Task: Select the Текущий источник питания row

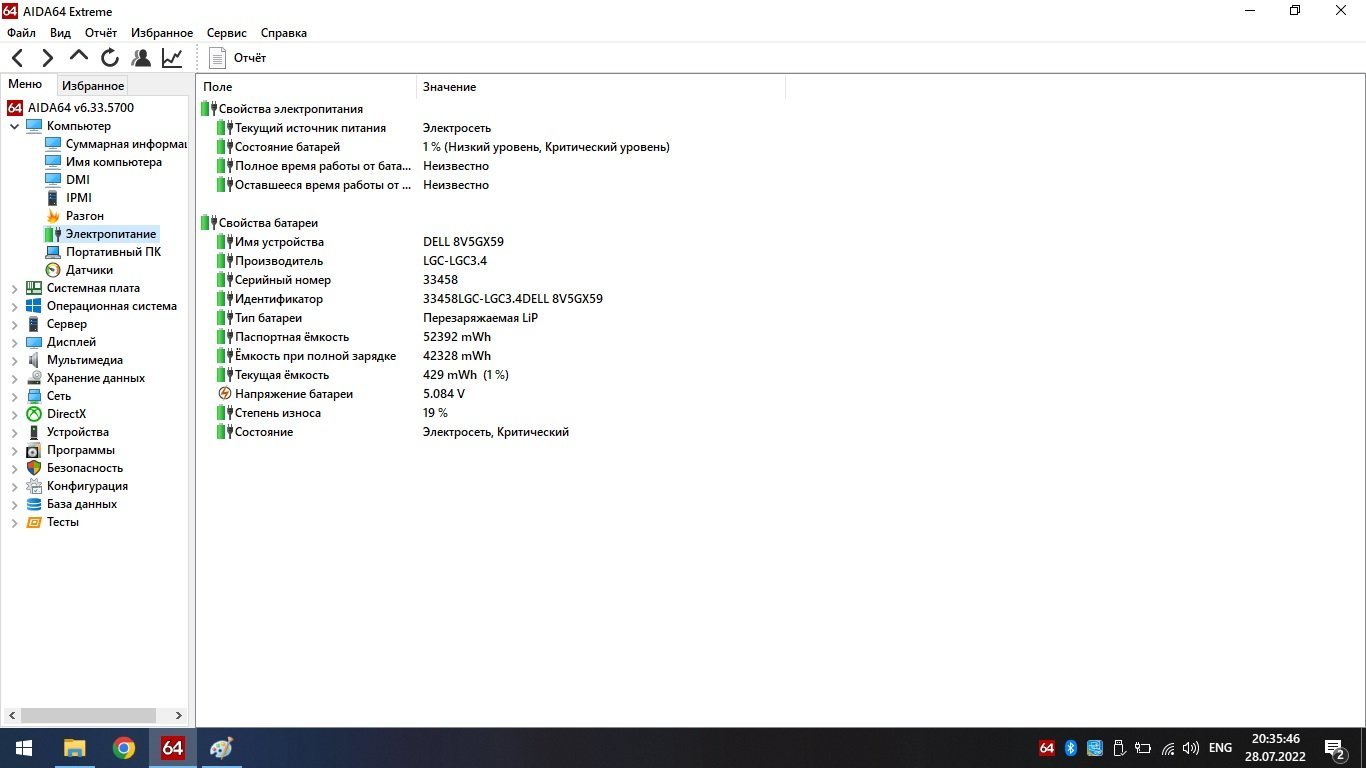Action: pyautogui.click(x=491, y=128)
